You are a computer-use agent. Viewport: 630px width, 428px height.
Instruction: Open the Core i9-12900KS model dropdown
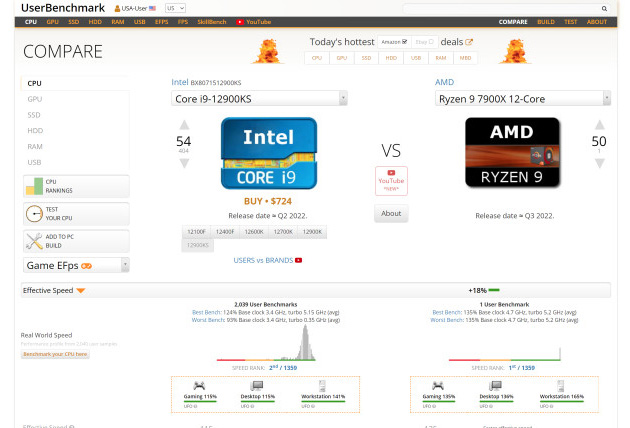coord(259,99)
